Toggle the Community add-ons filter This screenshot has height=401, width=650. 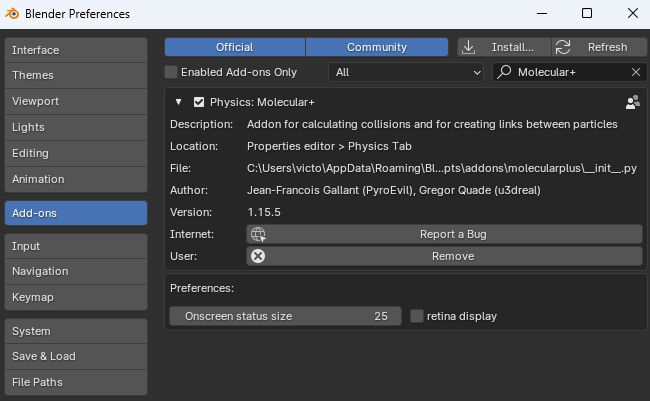[x=377, y=47]
